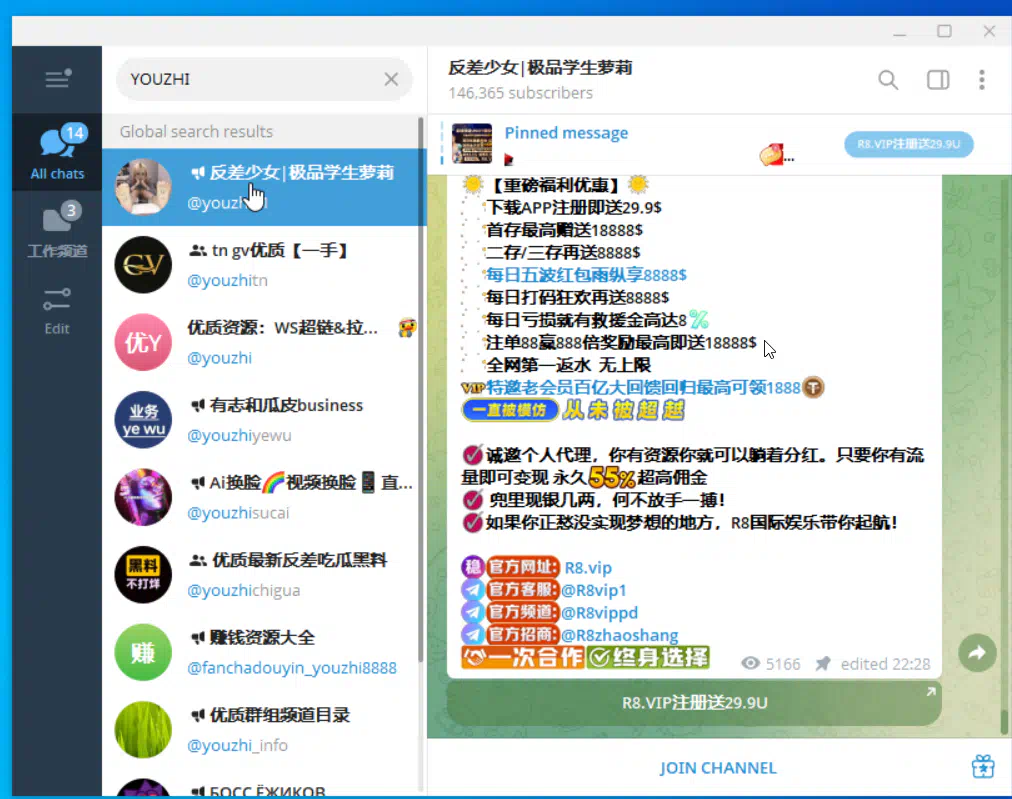This screenshot has width=1012, height=799.
Task: Click the JOIN CHANNEL button
Action: pyautogui.click(x=718, y=768)
